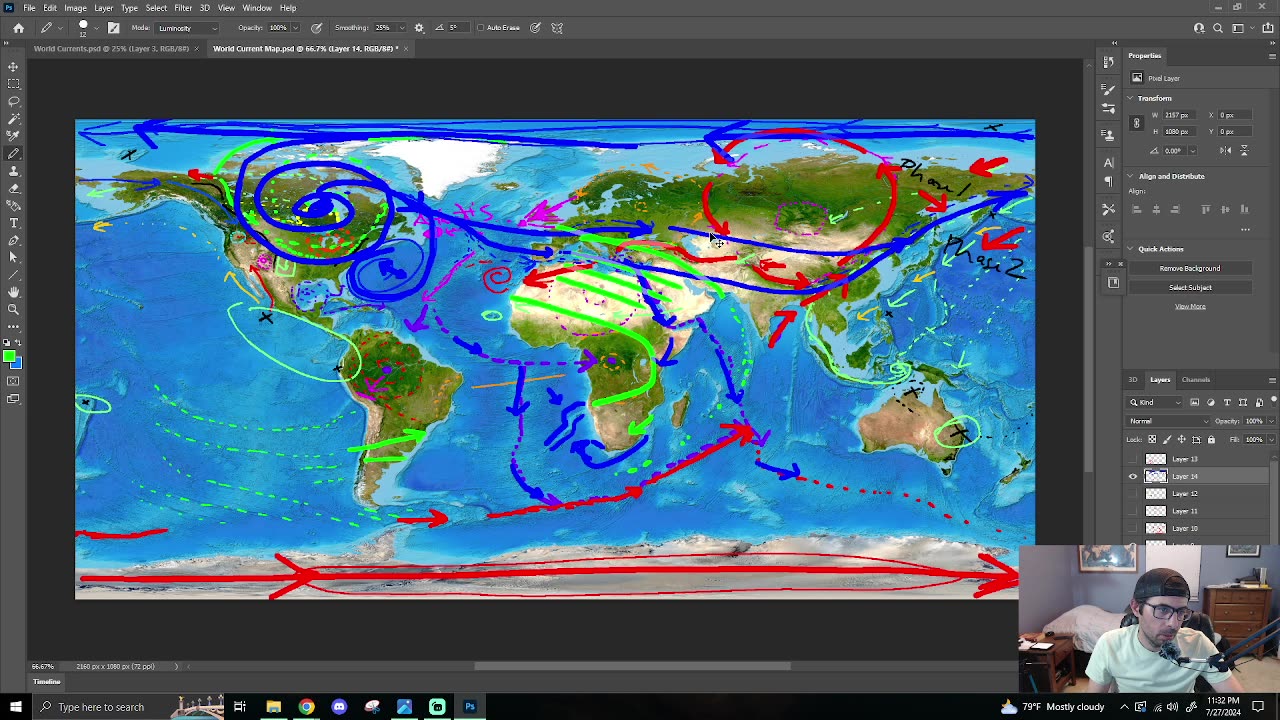Select the Rectangular Marquee tool
Image resolution: width=1280 pixels, height=720 pixels.
tap(13, 84)
